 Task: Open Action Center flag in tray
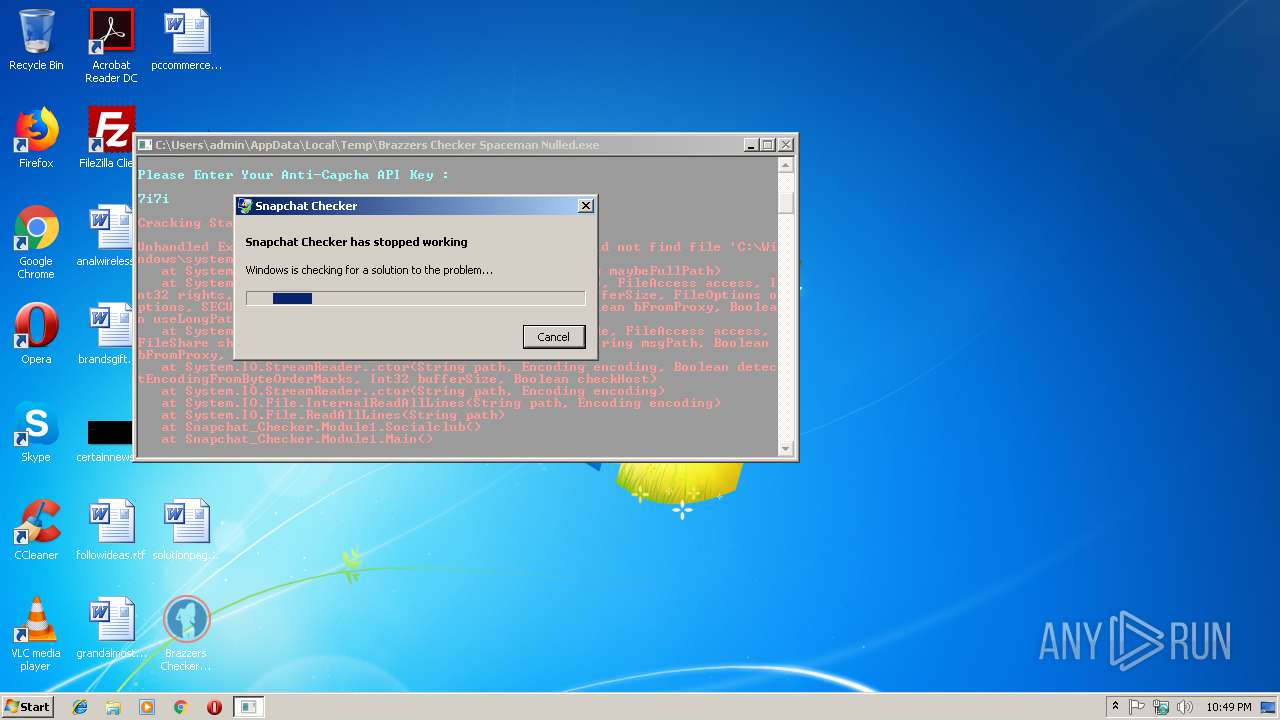tap(1137, 707)
